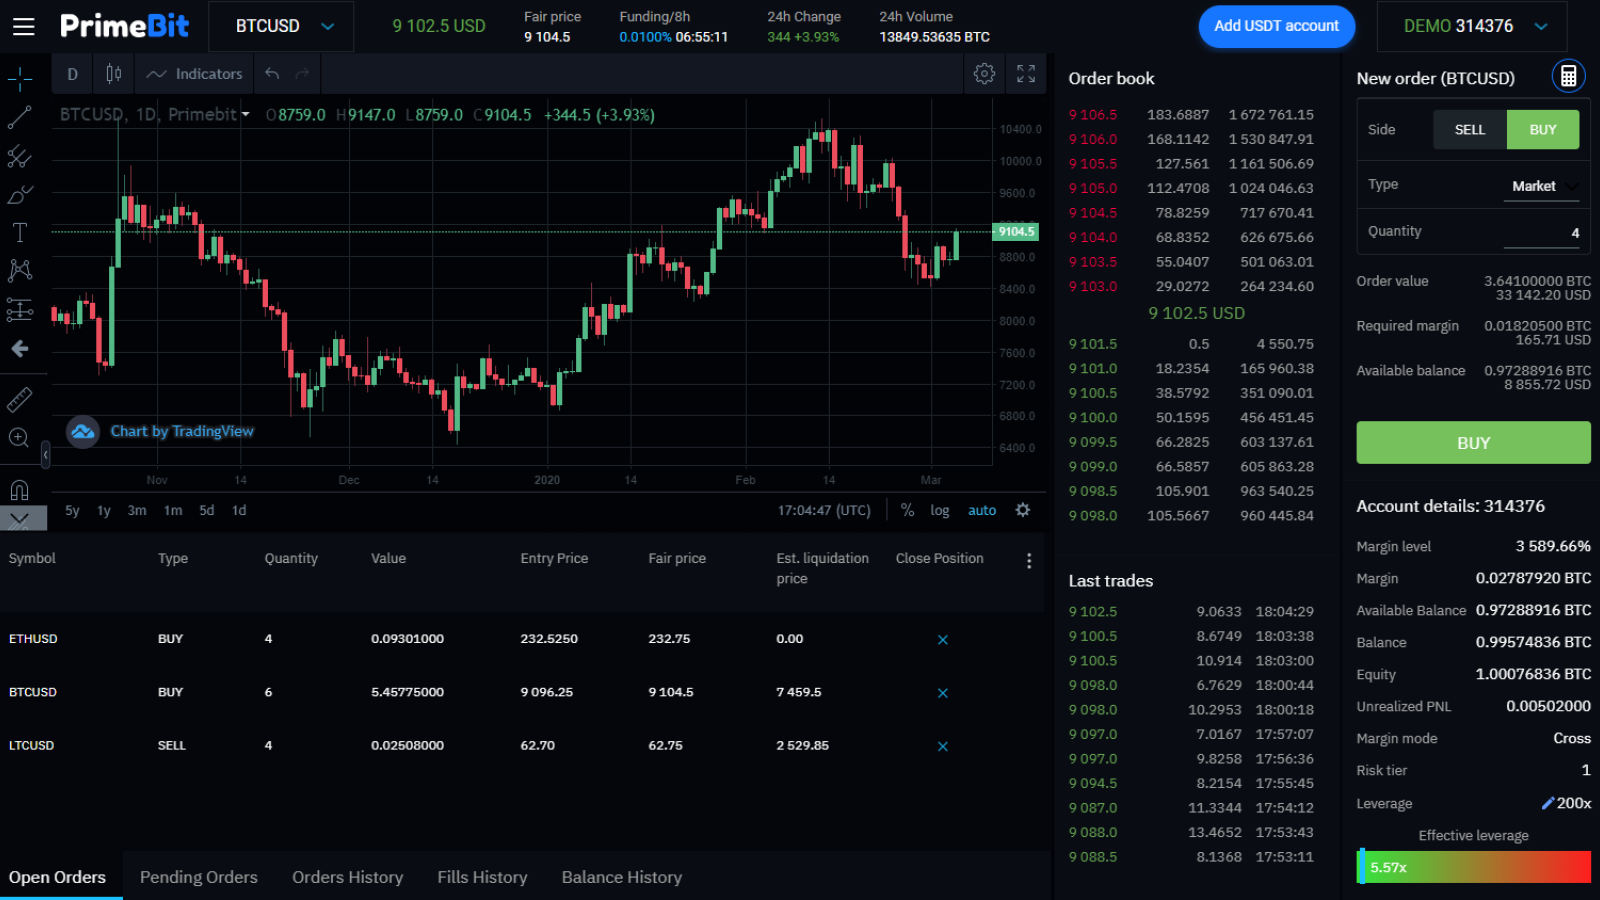1600x900 pixels.
Task: Click the back arrow icon in the drawing toolbar
Action: coord(20,349)
